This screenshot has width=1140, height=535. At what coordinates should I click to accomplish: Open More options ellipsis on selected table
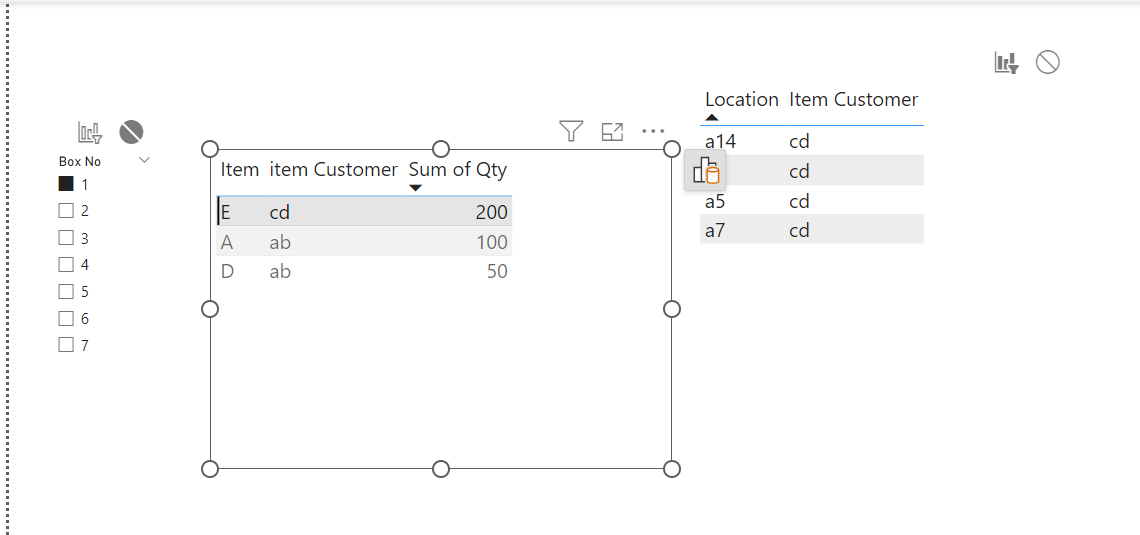coord(654,132)
